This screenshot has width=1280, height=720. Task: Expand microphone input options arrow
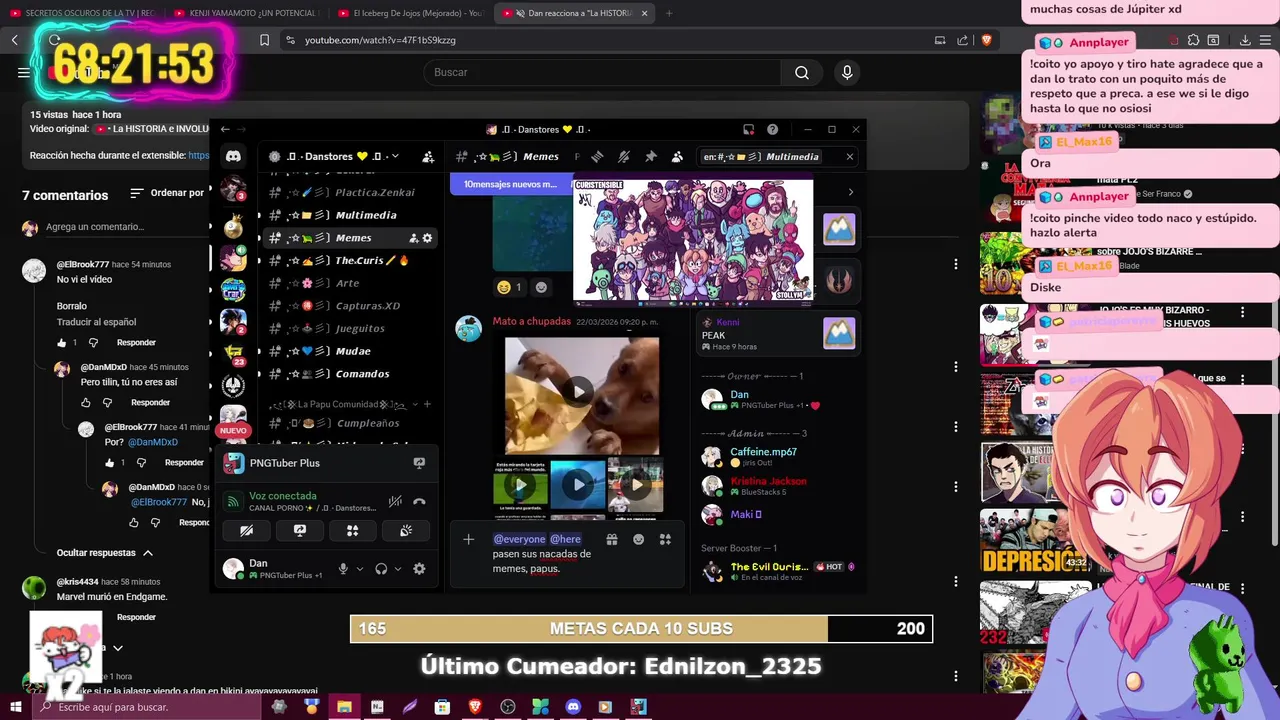(x=360, y=569)
